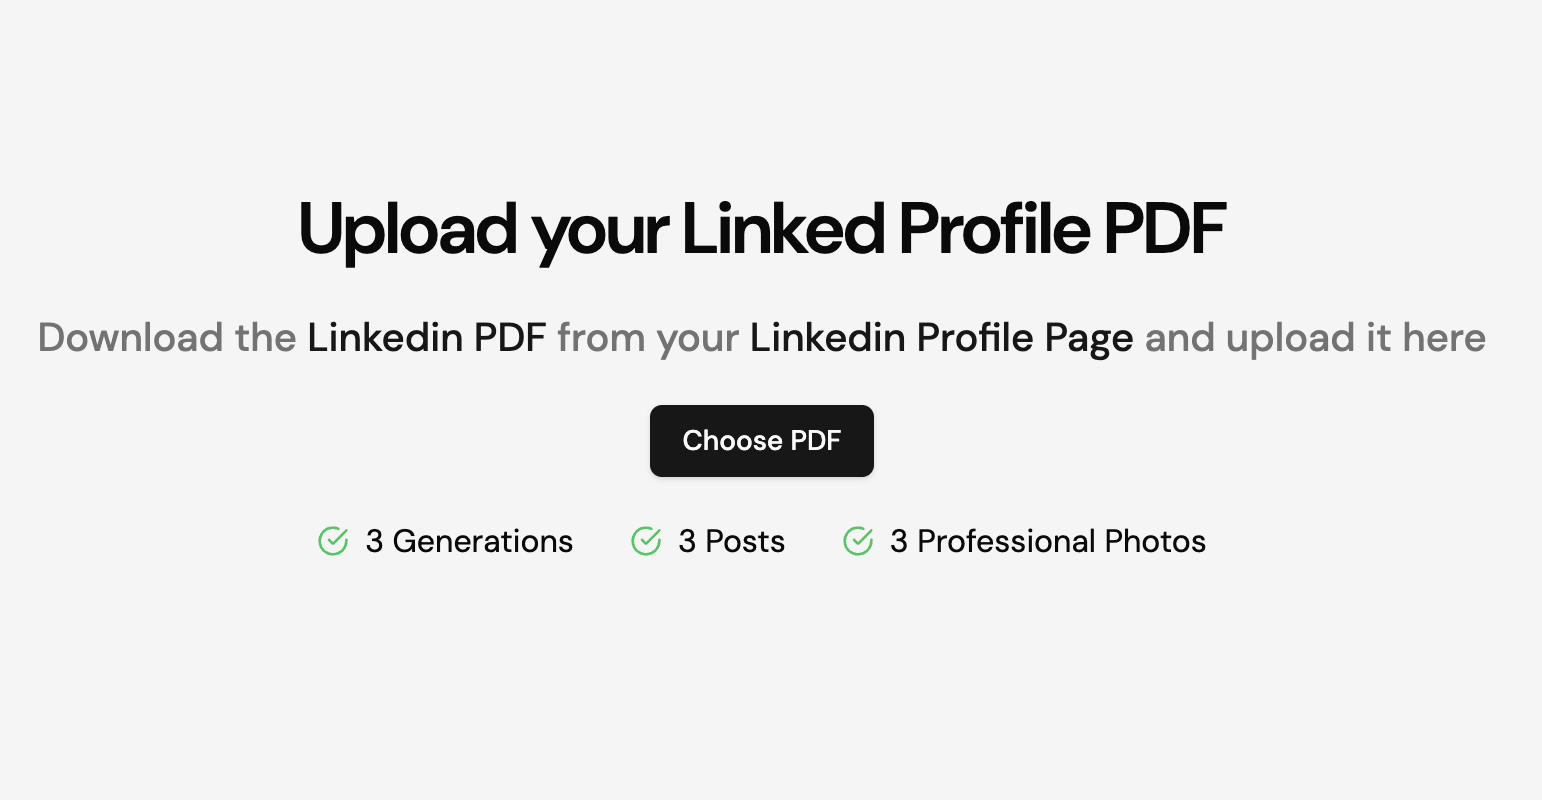Click inside the Choose PDF upload area
The height and width of the screenshot is (800, 1542).
[762, 440]
